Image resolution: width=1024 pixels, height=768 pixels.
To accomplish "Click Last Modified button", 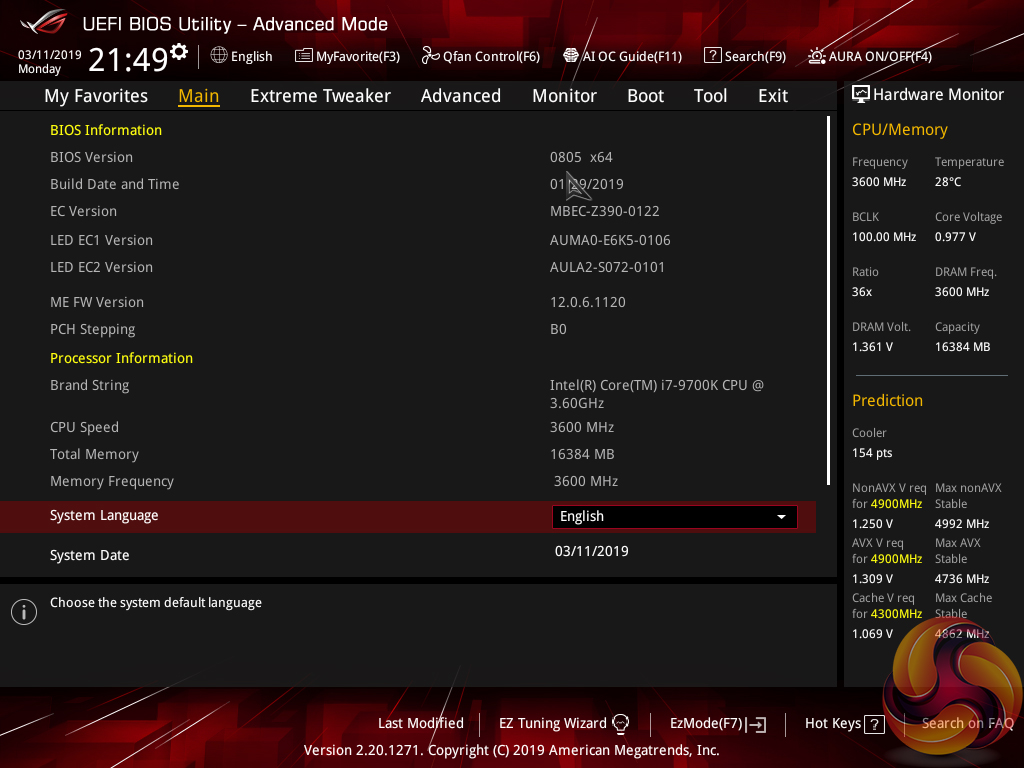I will click(x=421, y=724).
